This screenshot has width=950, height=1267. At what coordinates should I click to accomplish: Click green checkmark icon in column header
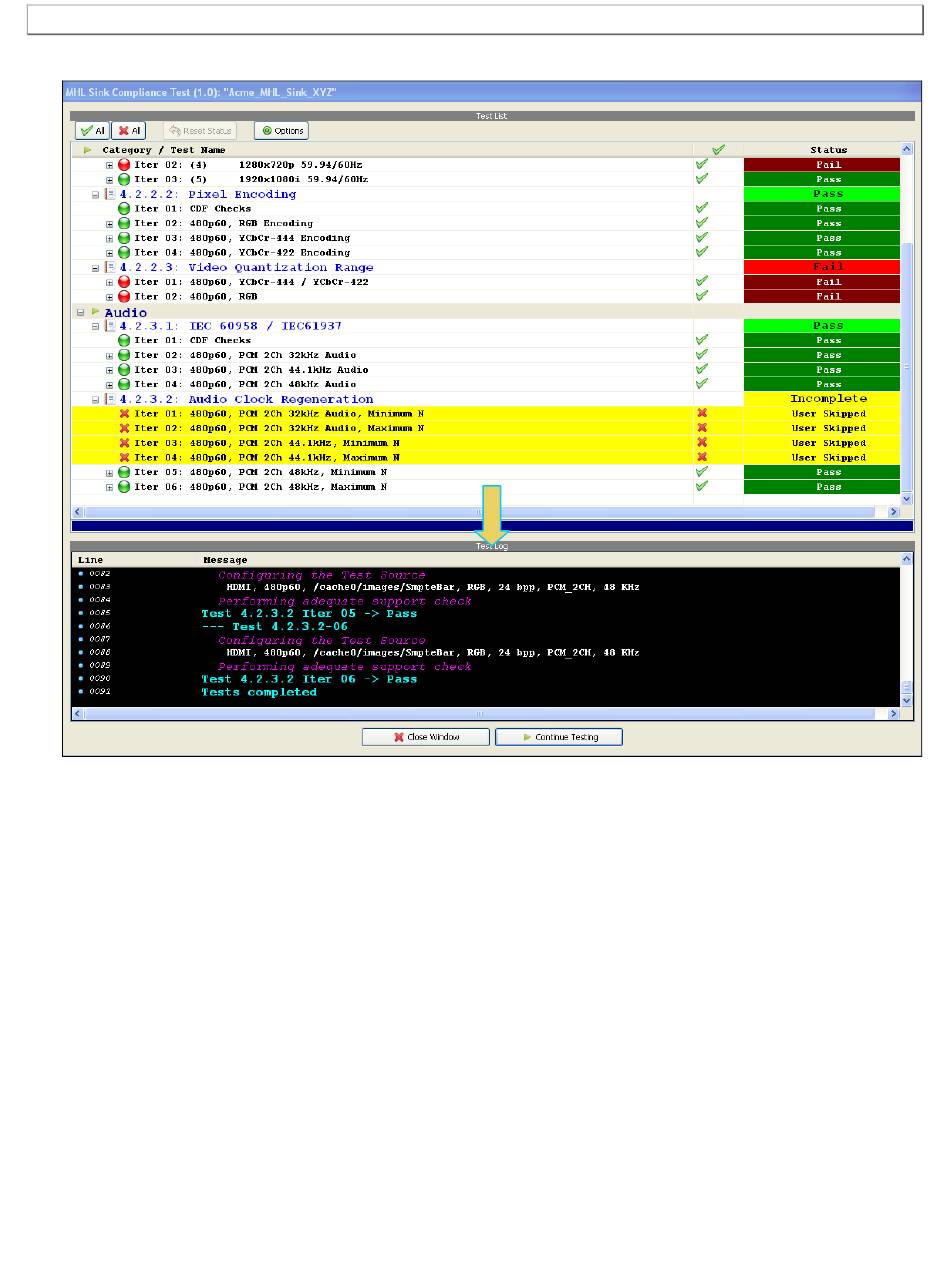pyautogui.click(x=717, y=150)
